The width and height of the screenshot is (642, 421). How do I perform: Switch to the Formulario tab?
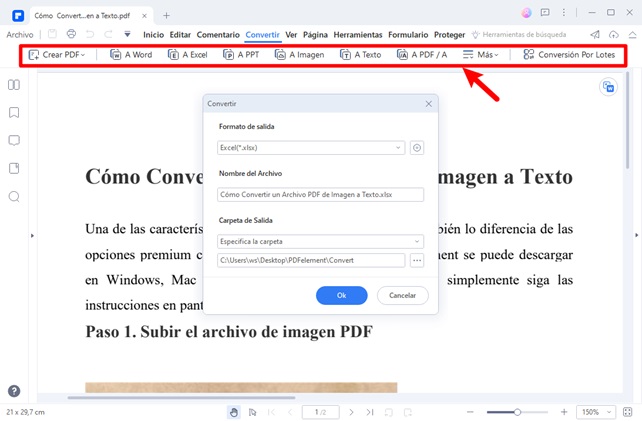408,35
